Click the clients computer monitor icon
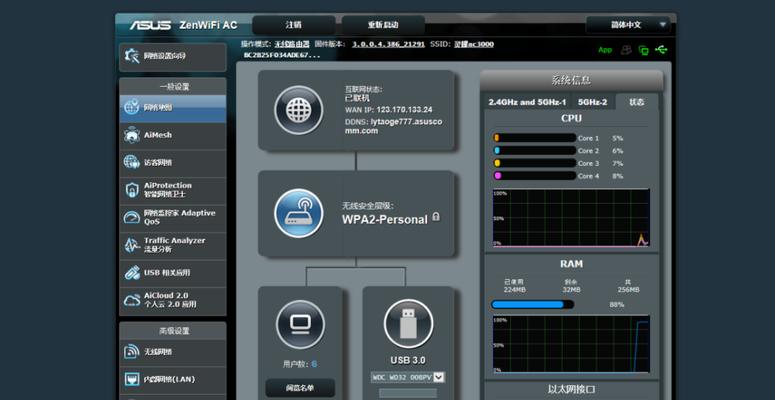Screen dimensions: 775x400 [300, 325]
